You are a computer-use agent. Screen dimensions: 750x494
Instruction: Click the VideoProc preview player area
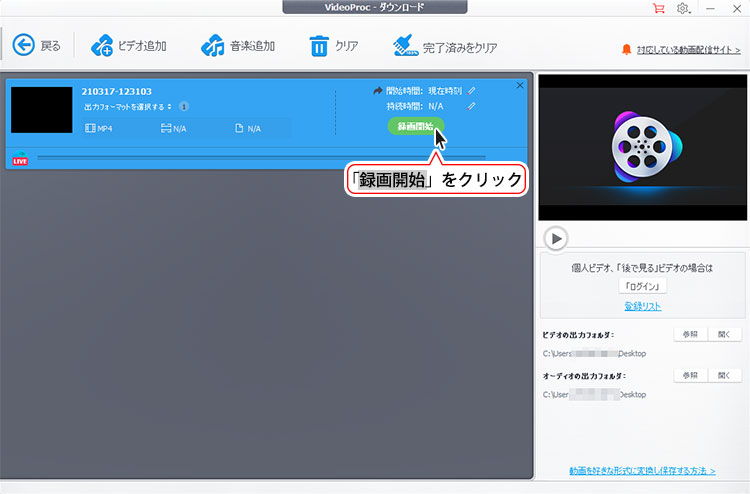click(x=642, y=147)
